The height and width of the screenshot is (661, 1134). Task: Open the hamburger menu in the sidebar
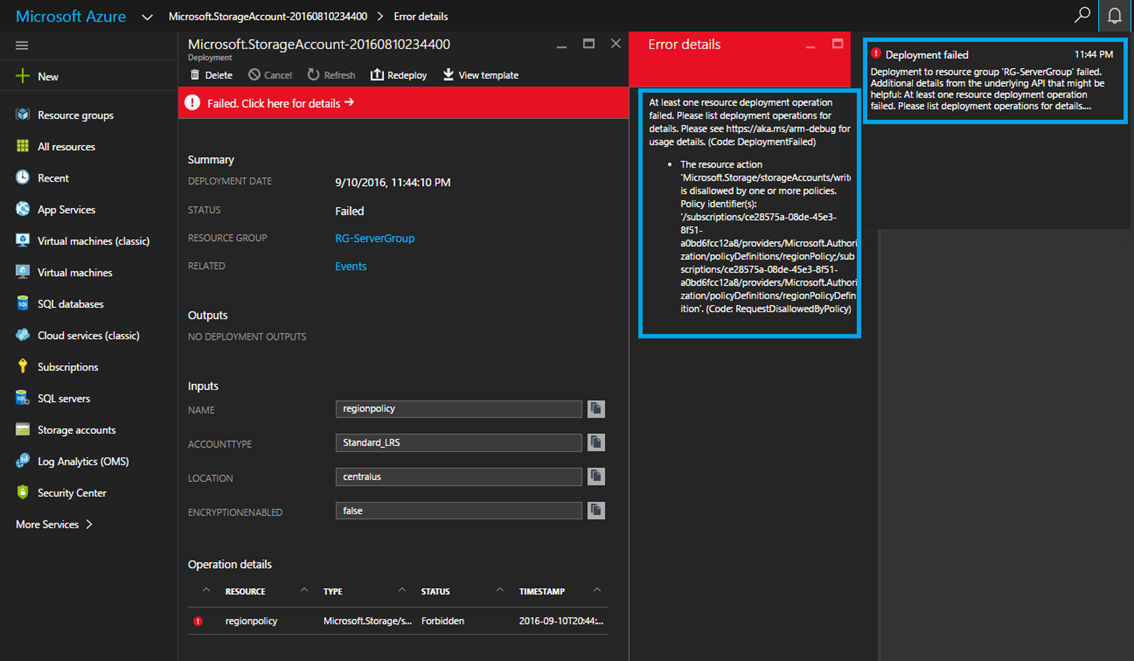22,46
